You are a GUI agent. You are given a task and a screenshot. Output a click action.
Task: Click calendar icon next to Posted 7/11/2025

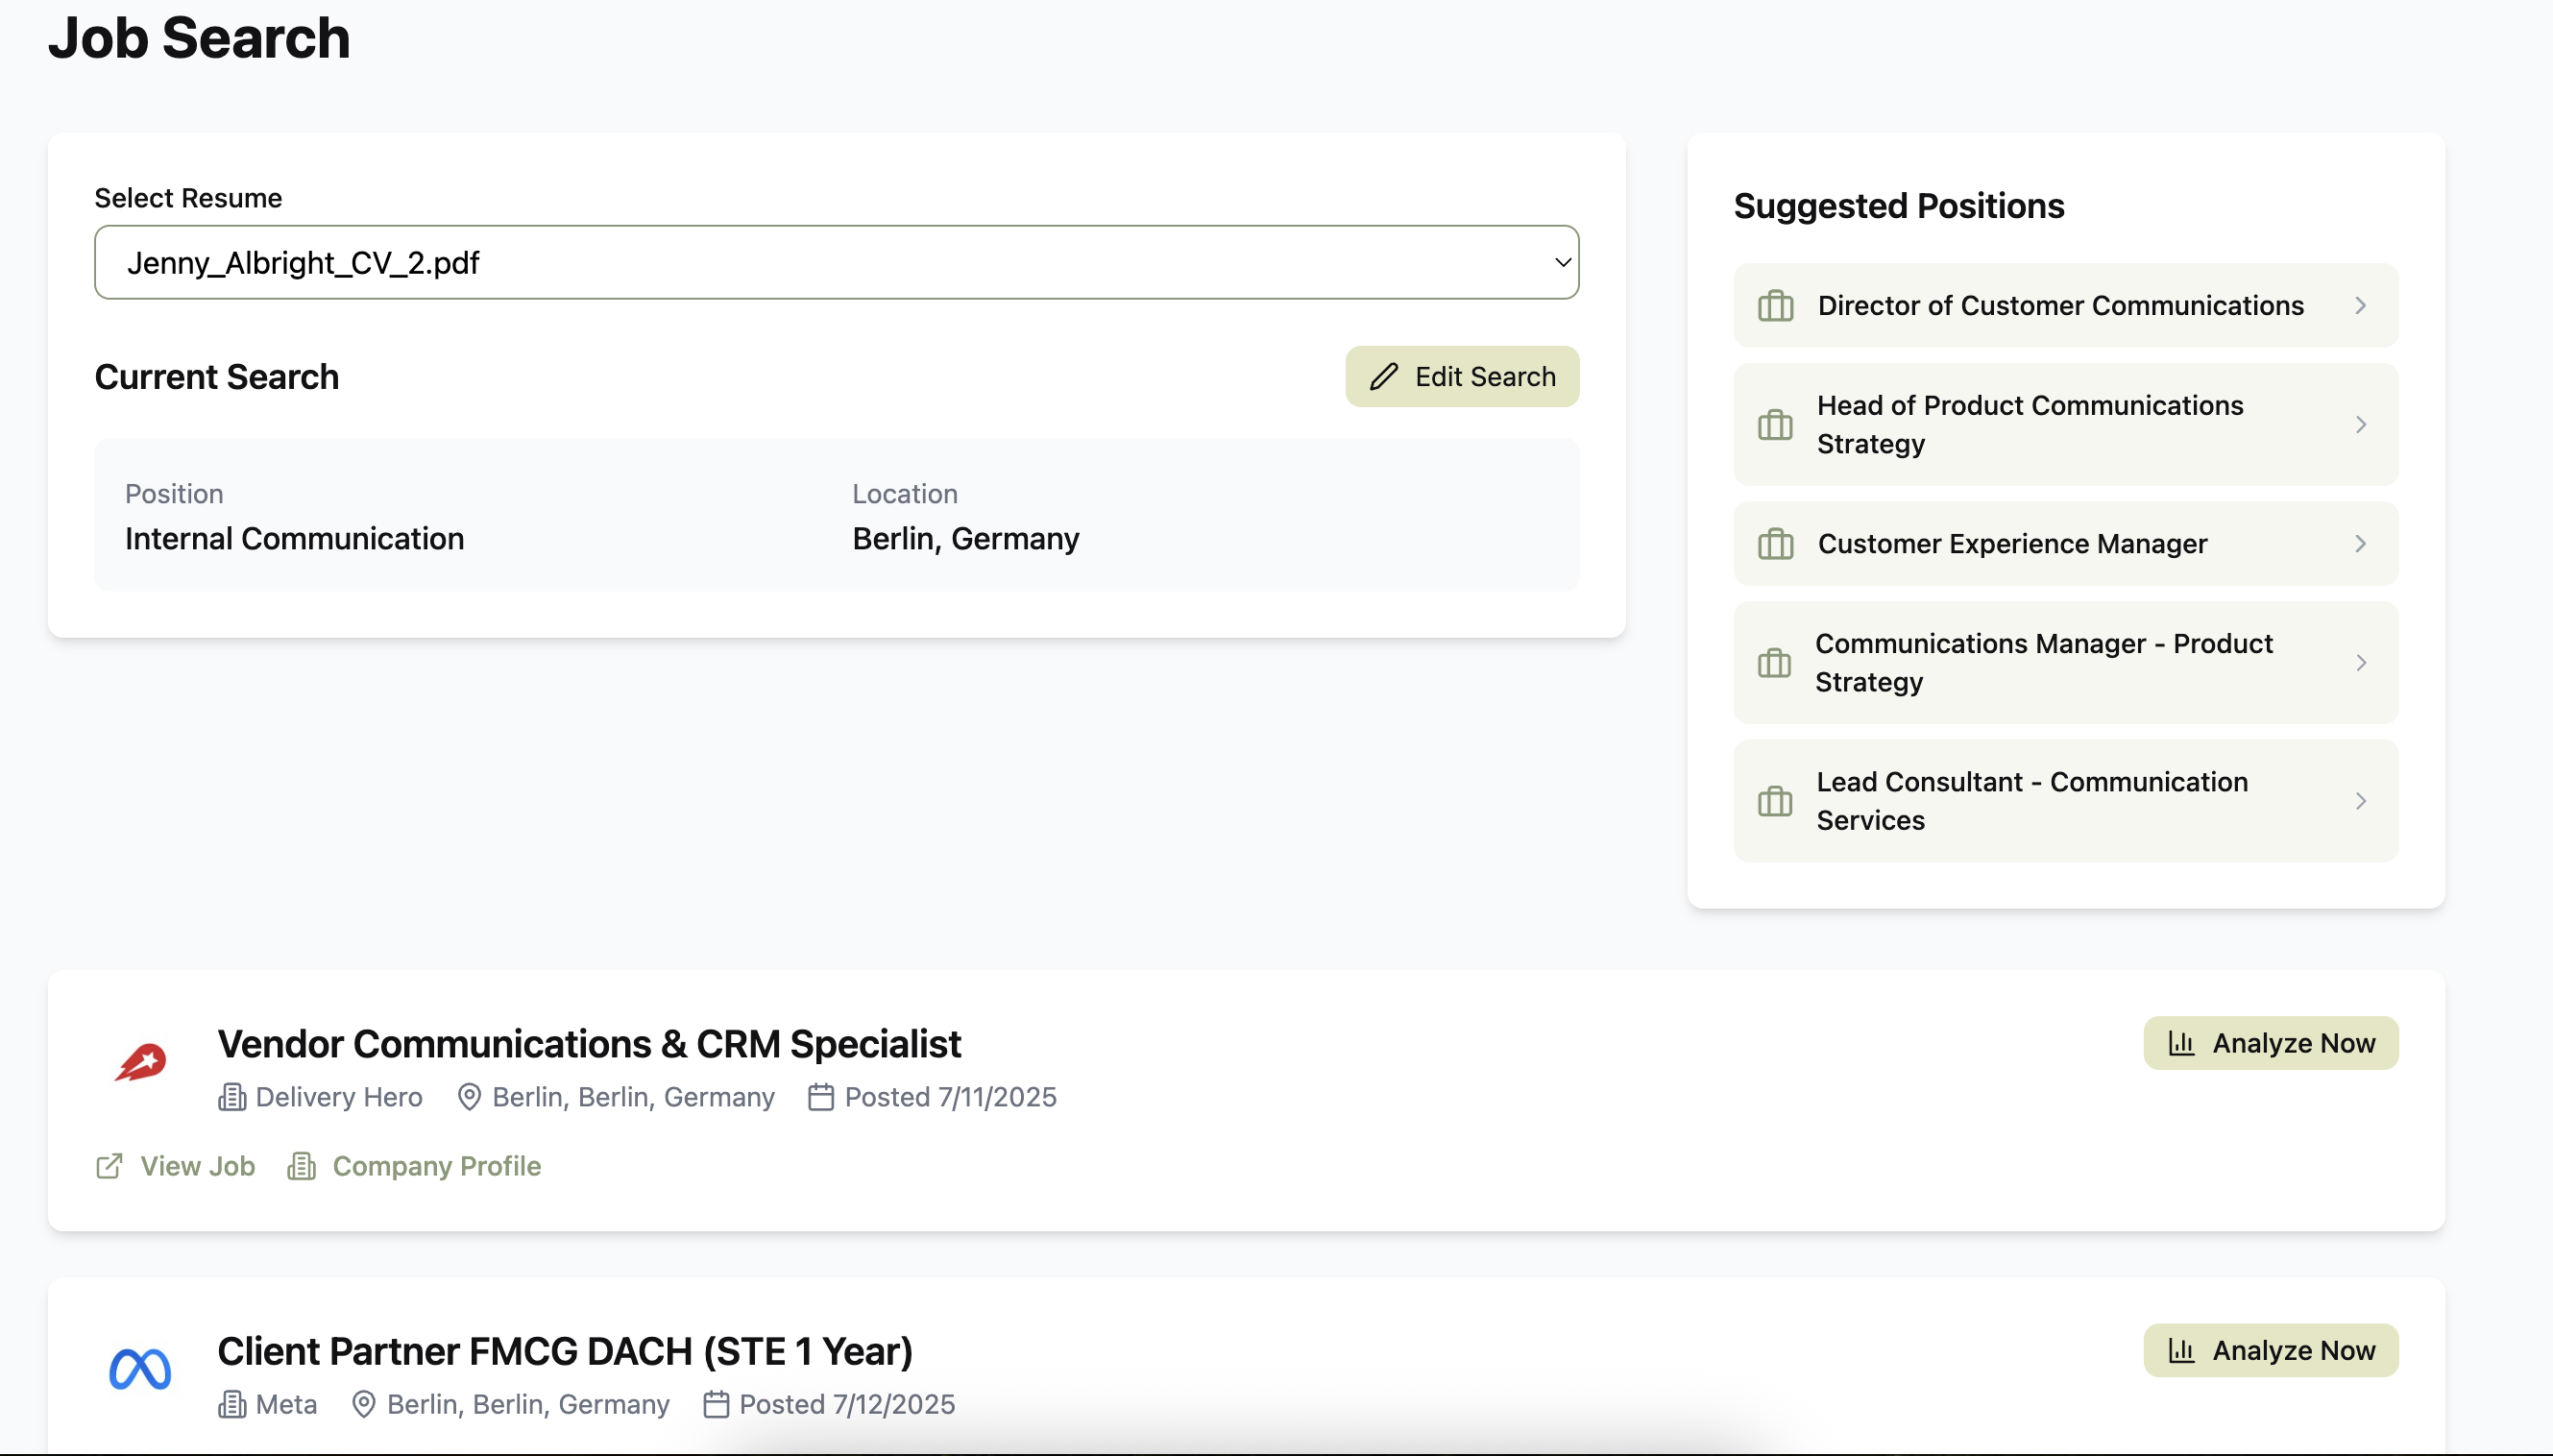[820, 1097]
